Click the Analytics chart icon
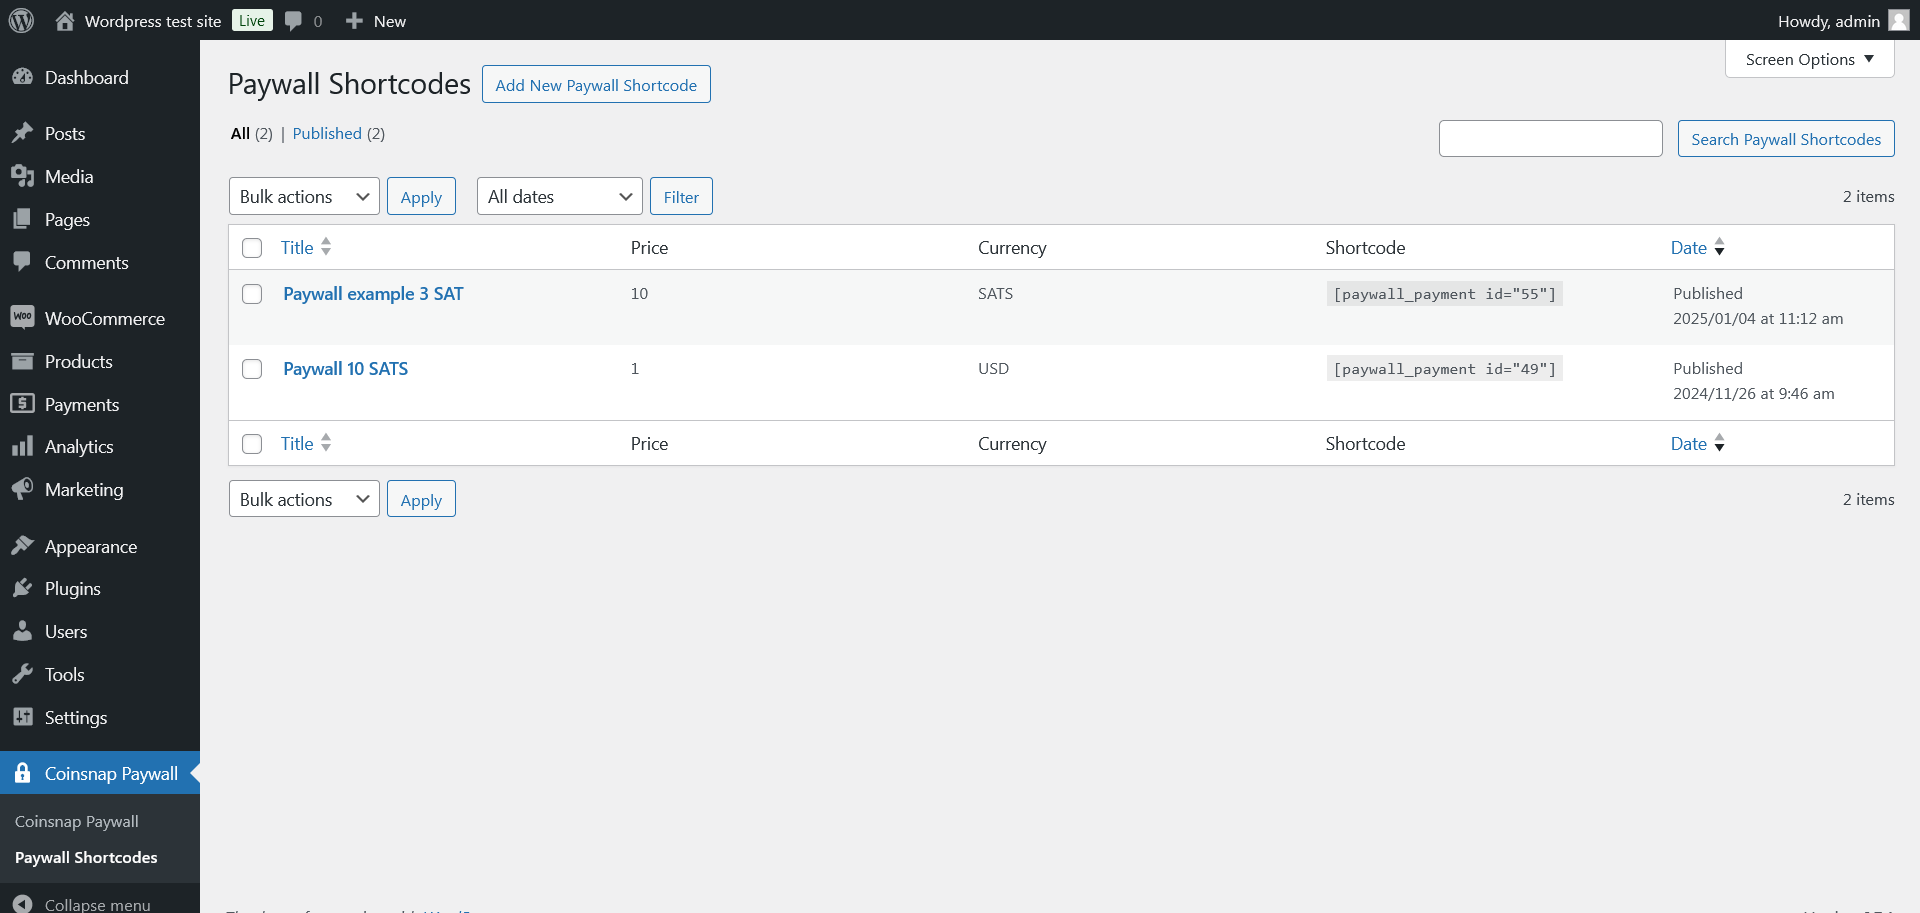 (24, 446)
